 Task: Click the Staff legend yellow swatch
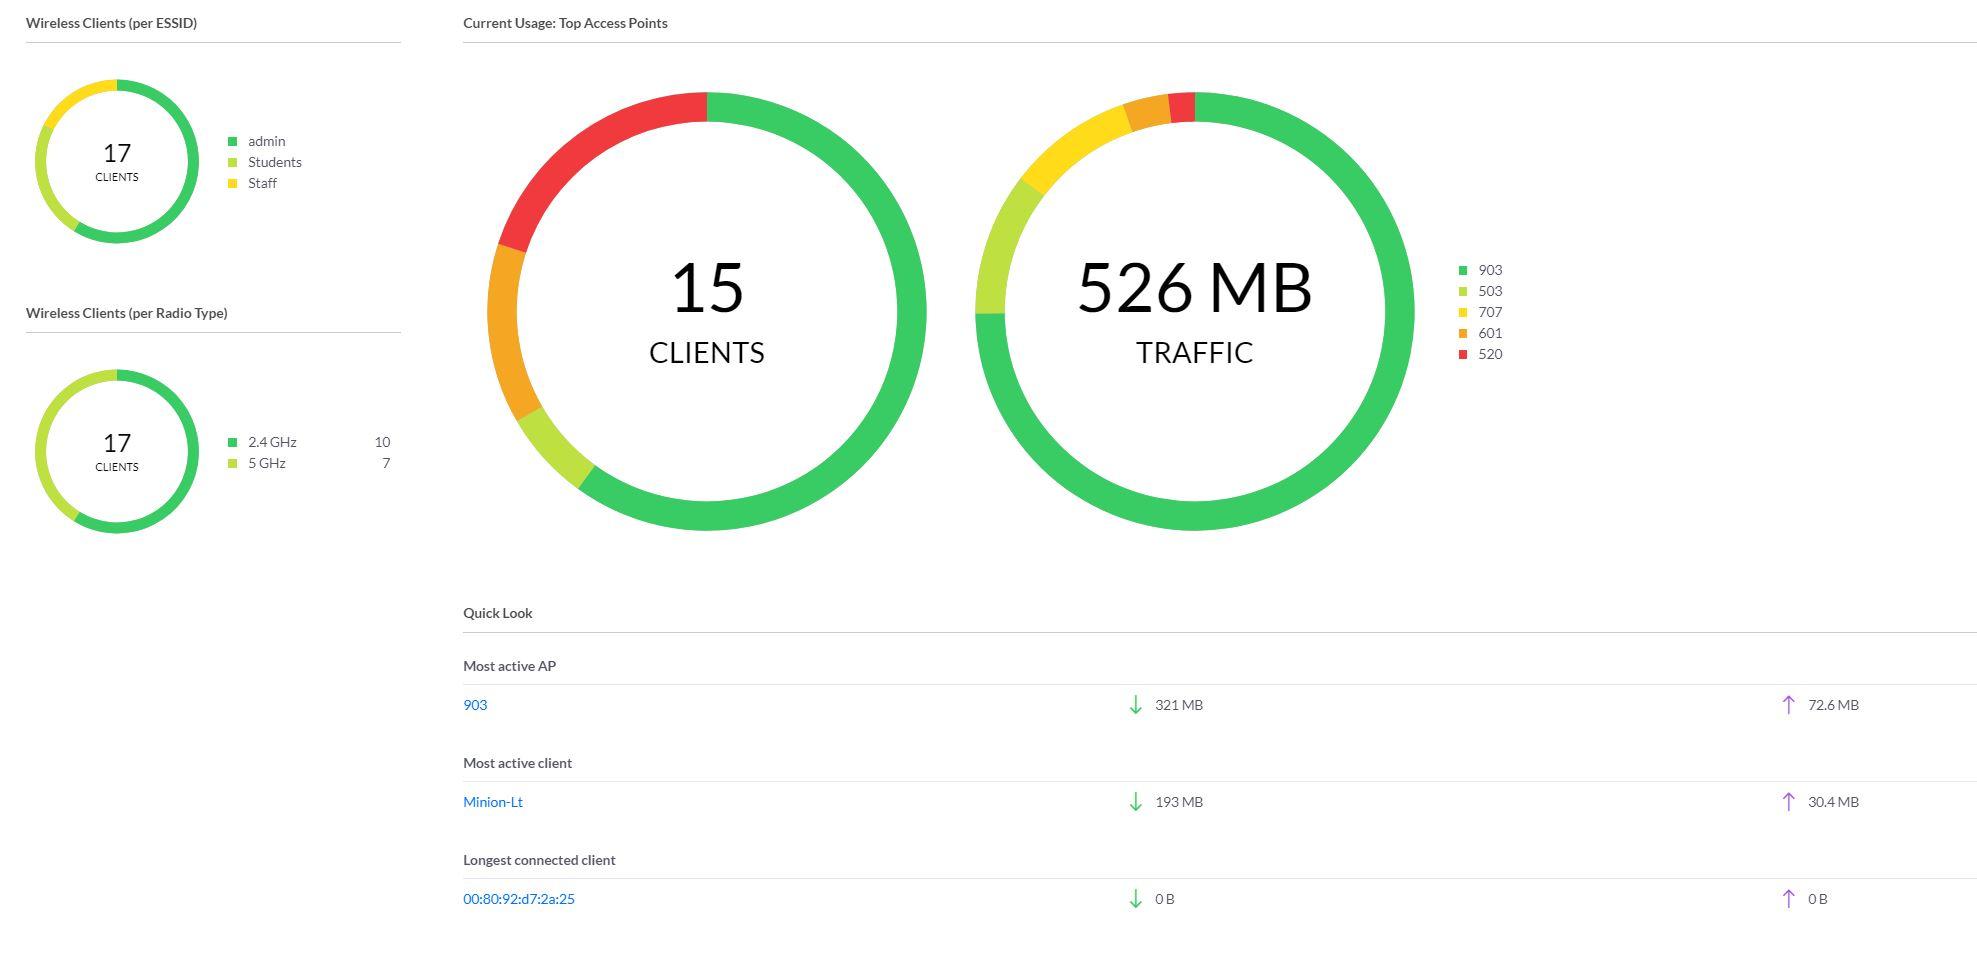233,184
